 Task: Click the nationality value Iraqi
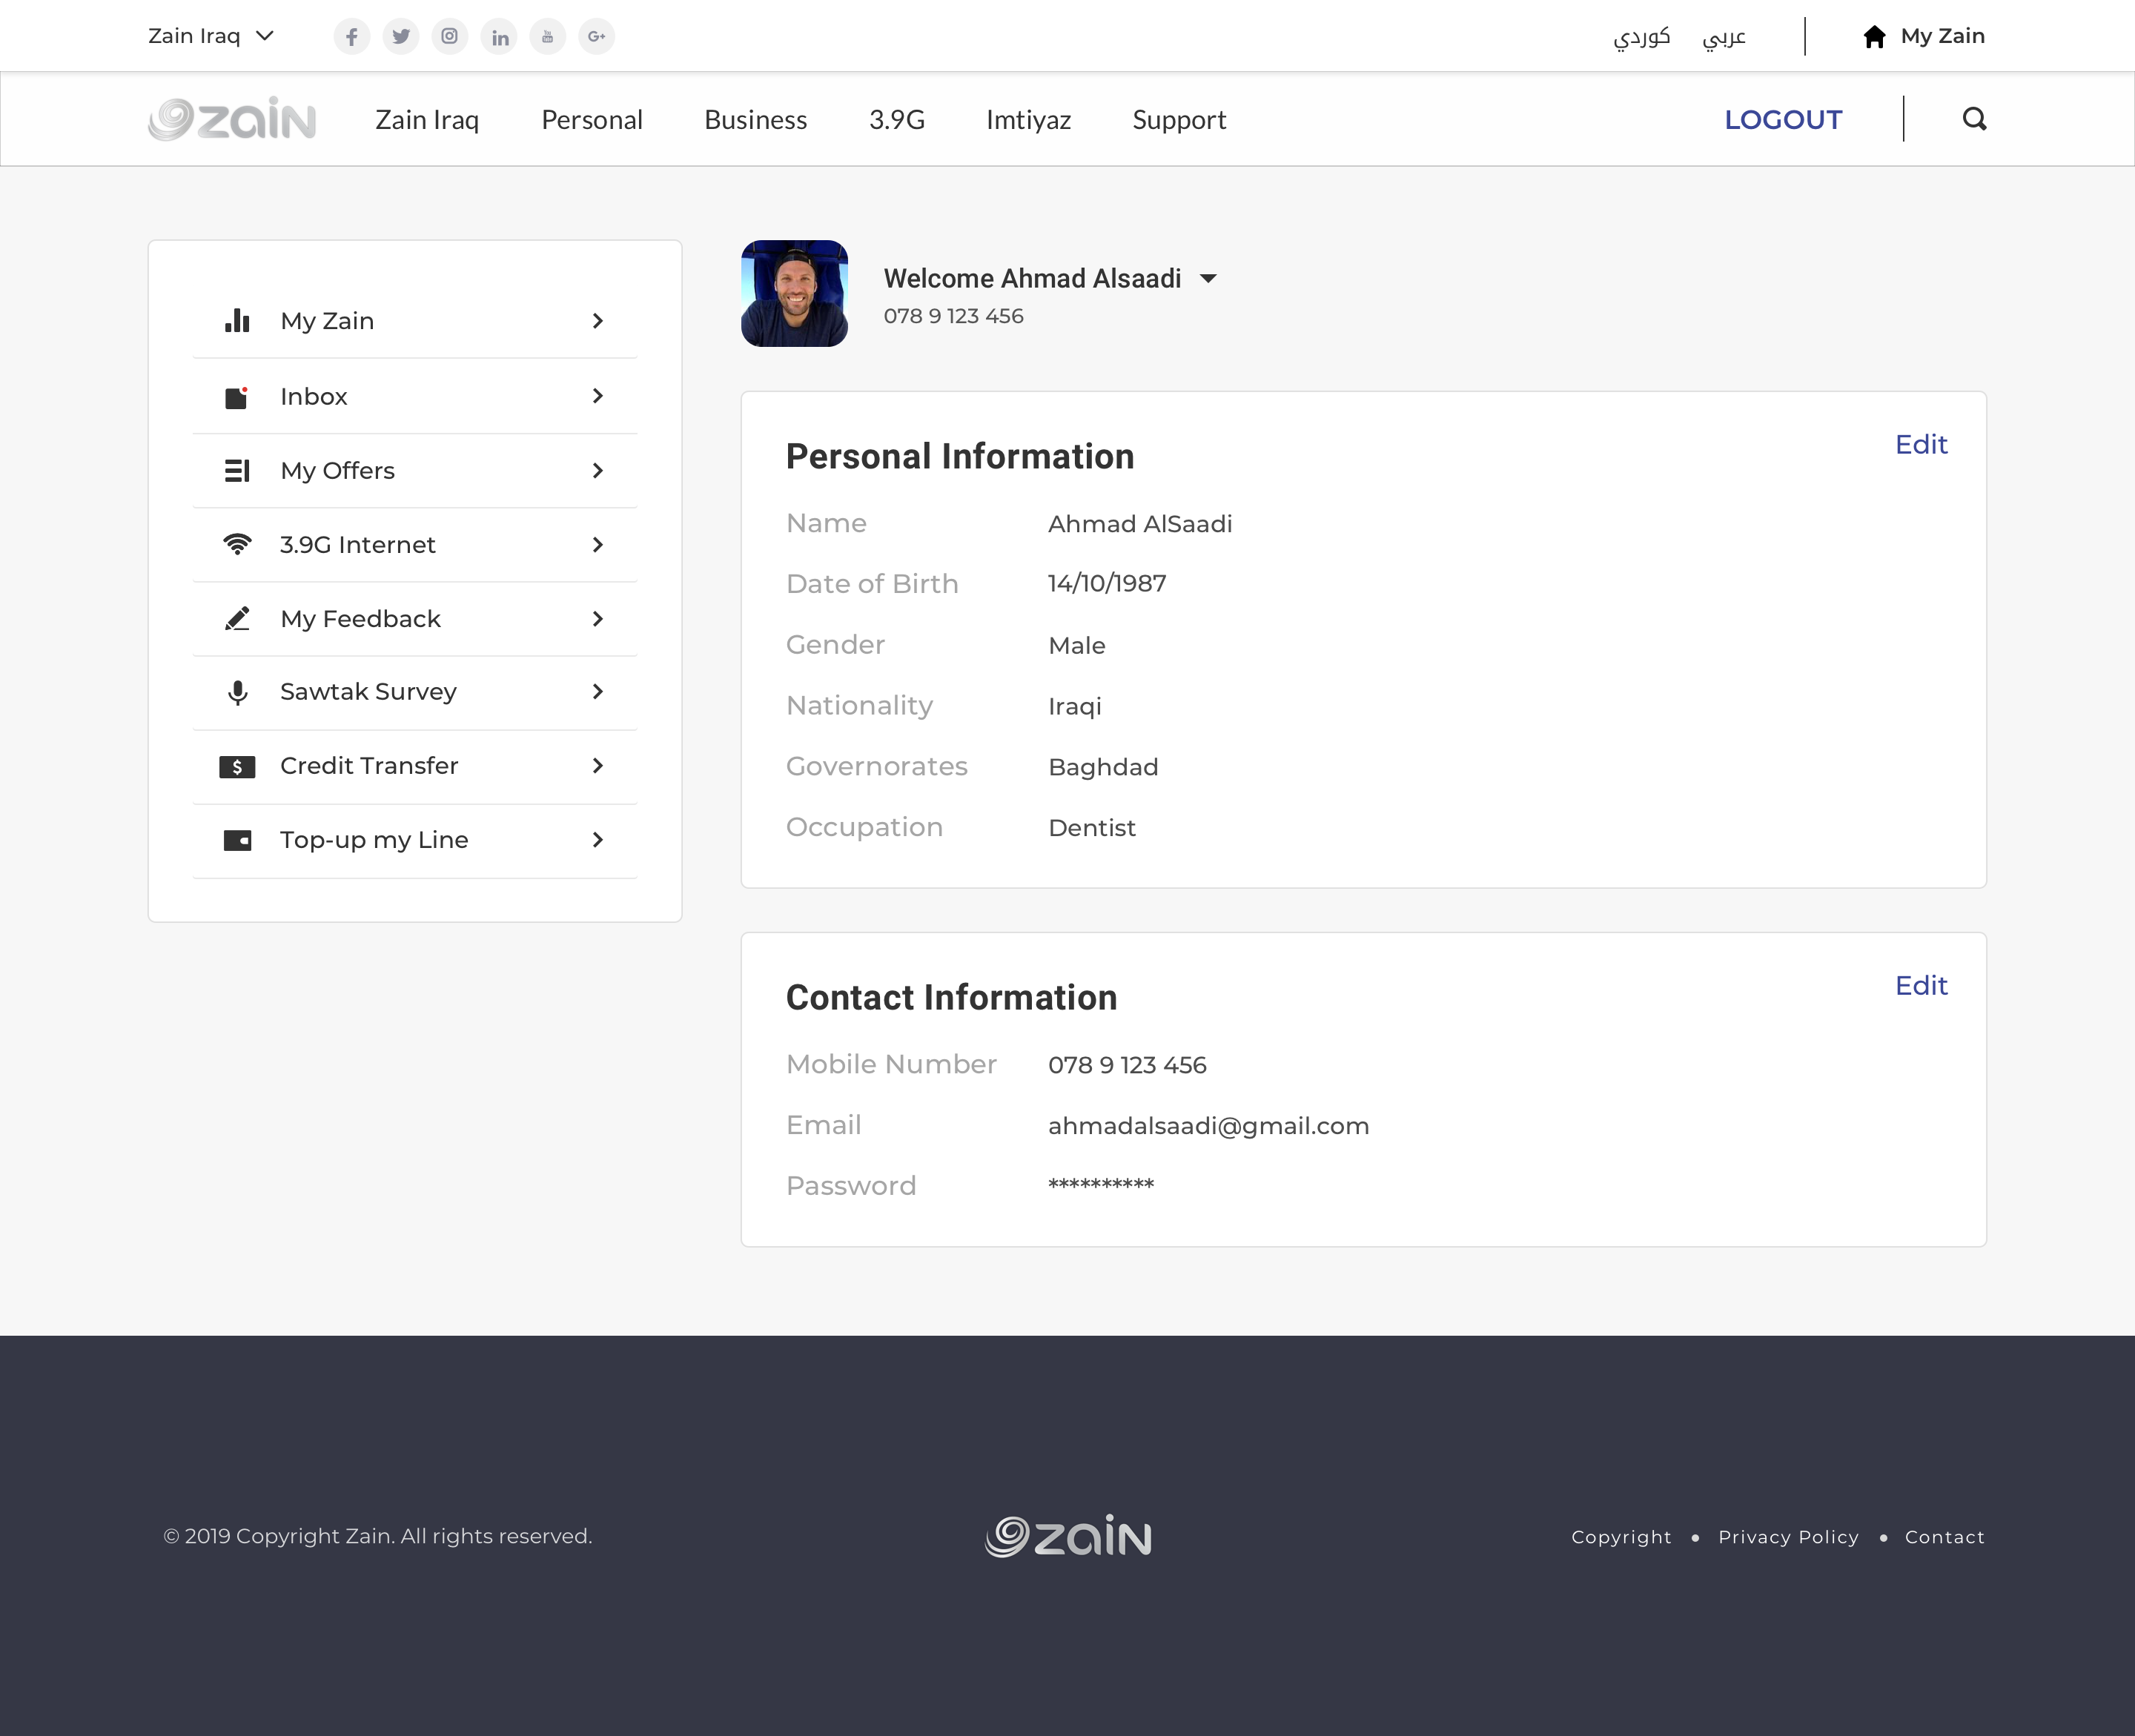1075,707
